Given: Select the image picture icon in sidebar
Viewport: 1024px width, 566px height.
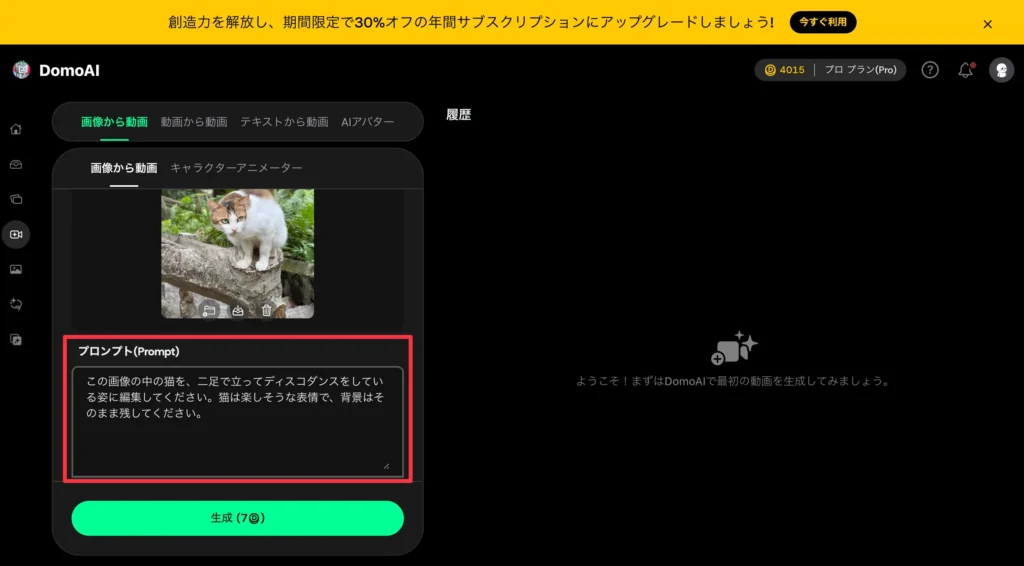Looking at the screenshot, I should click(x=16, y=269).
